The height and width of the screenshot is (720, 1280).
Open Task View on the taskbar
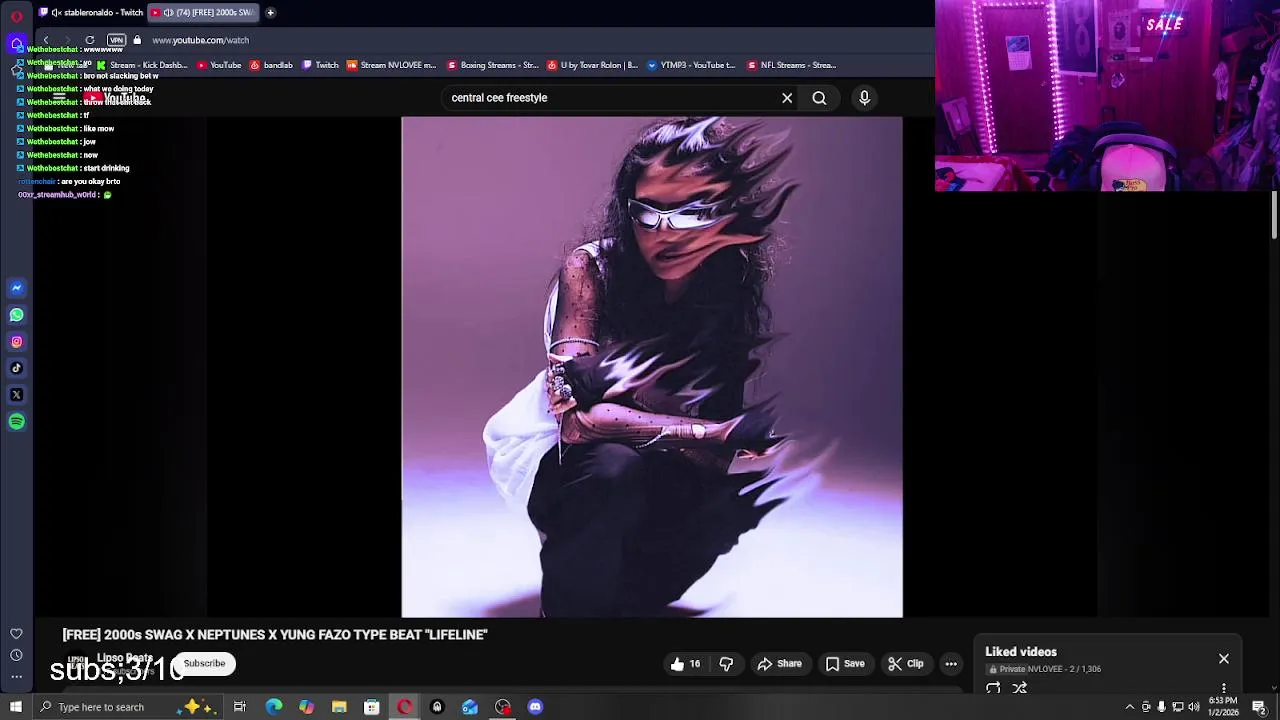(240, 707)
